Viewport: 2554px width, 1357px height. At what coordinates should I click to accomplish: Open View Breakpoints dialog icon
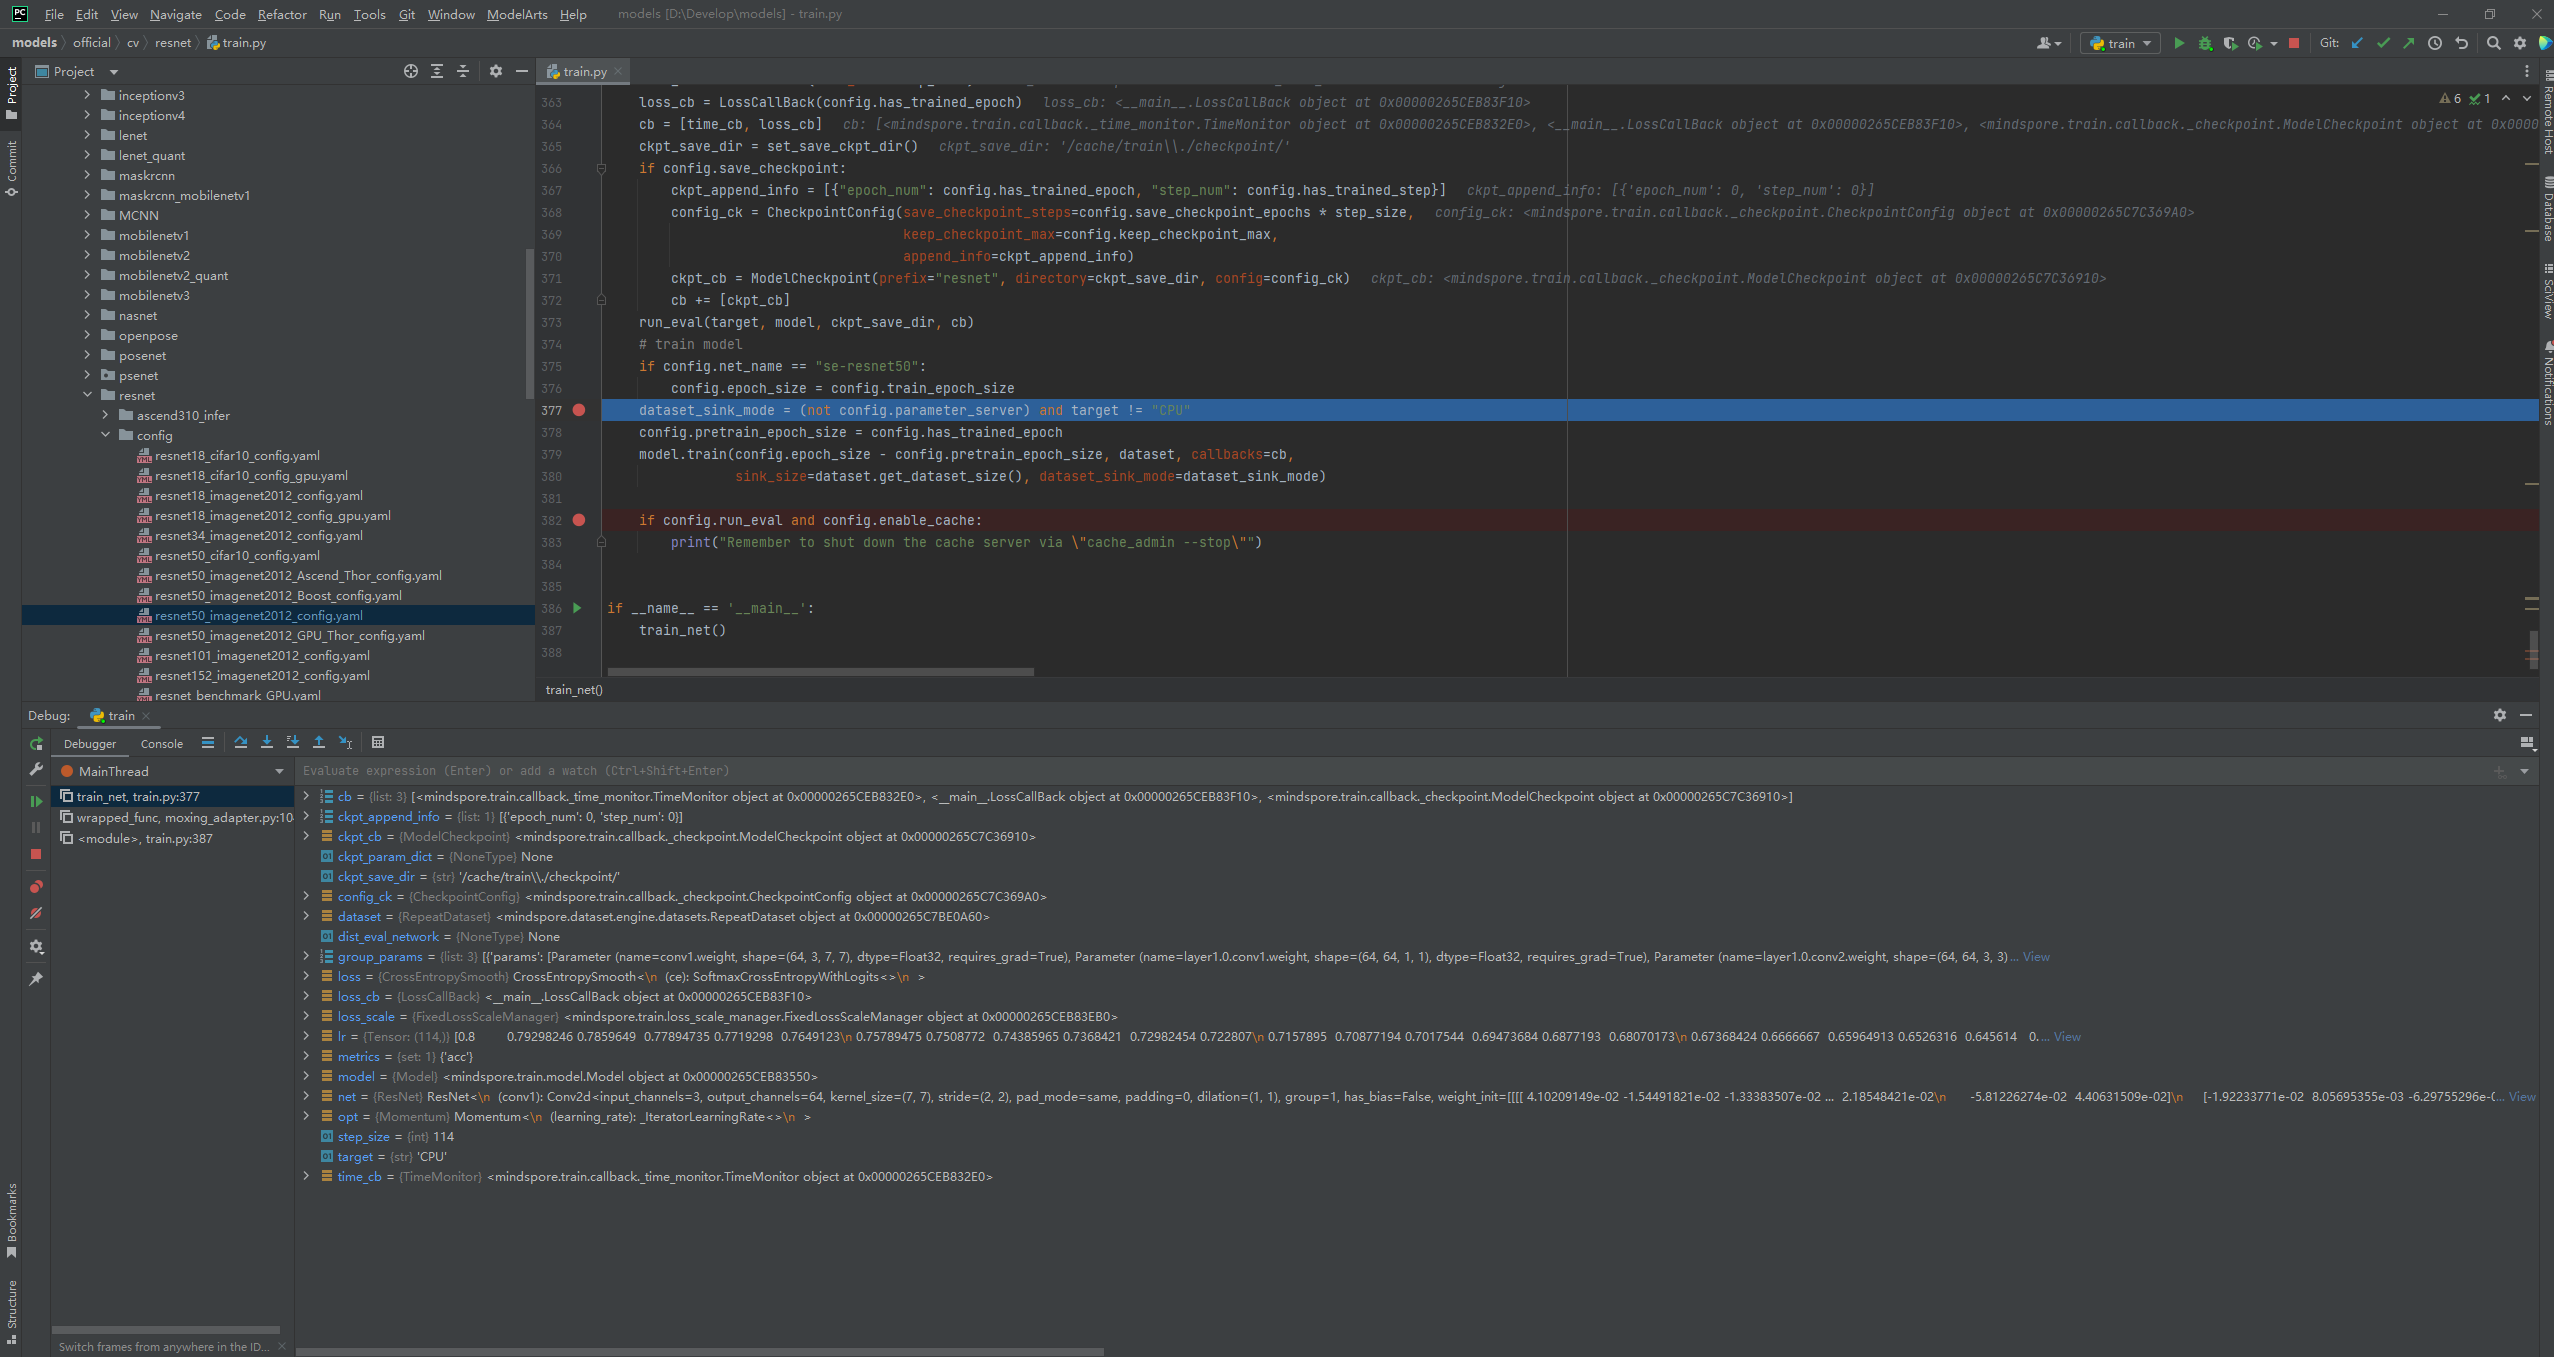[x=36, y=887]
